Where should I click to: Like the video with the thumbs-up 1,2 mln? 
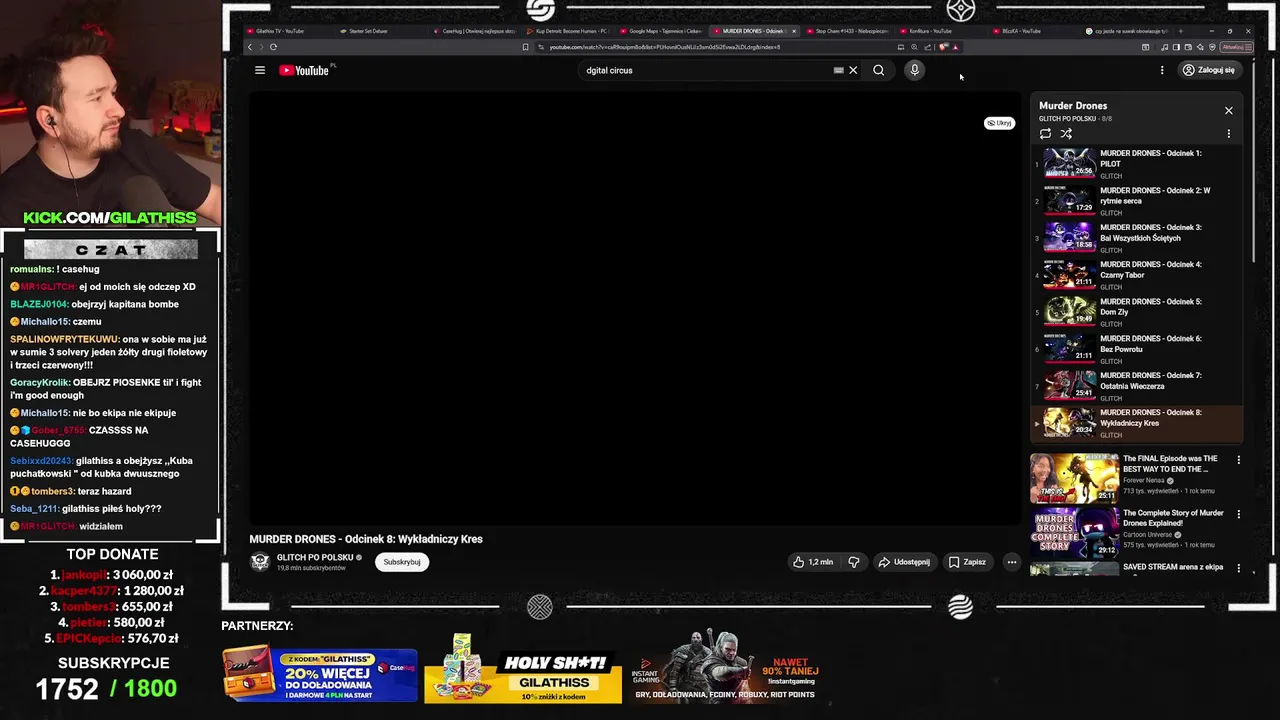(812, 562)
